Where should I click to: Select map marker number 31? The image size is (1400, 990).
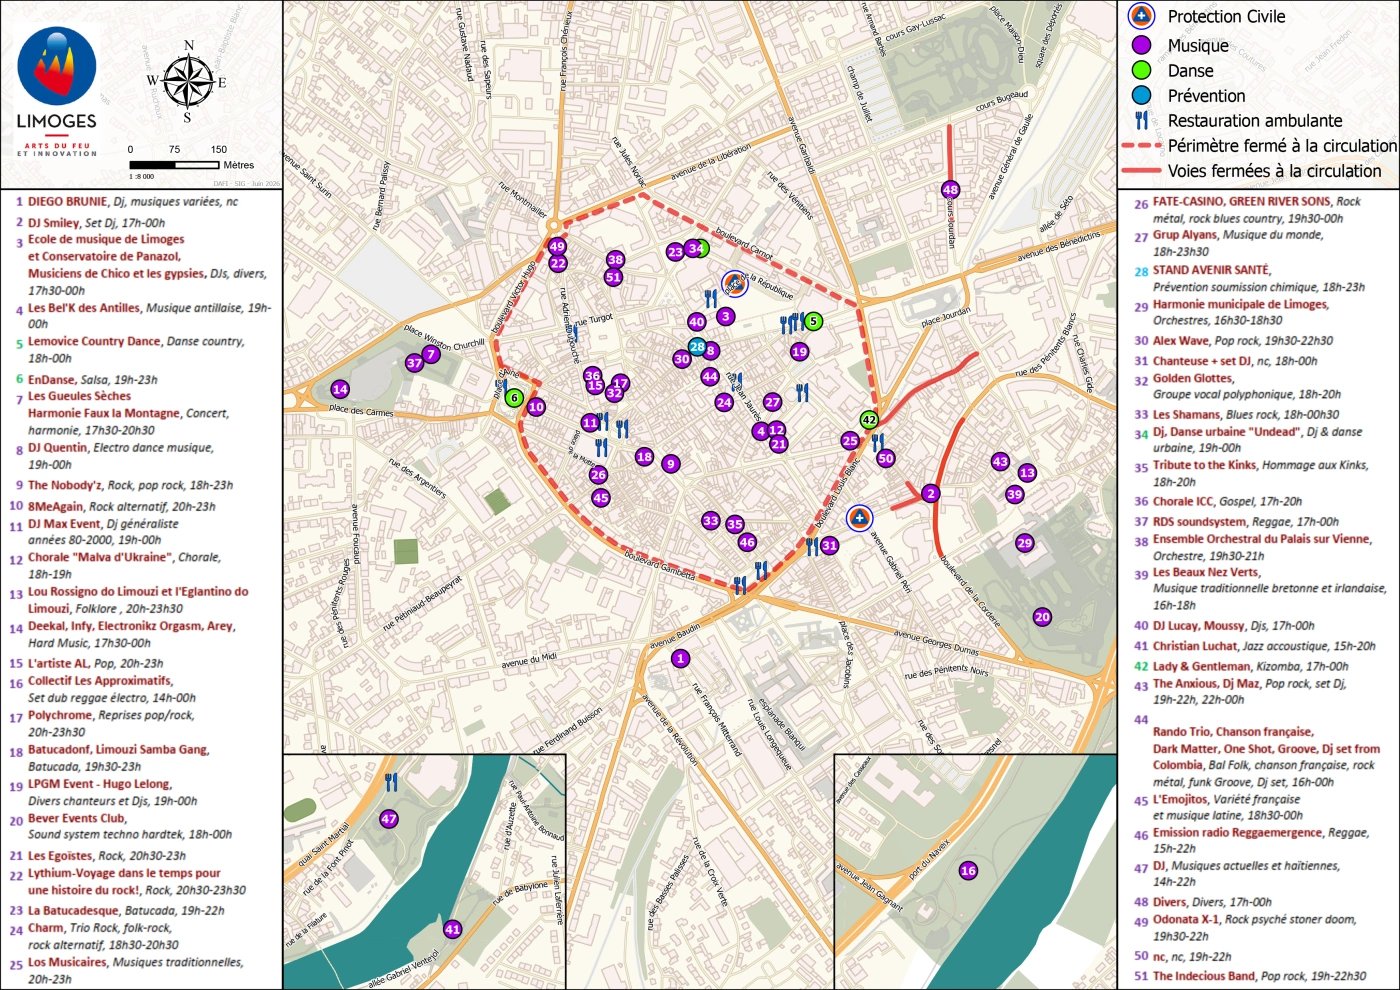tap(829, 545)
